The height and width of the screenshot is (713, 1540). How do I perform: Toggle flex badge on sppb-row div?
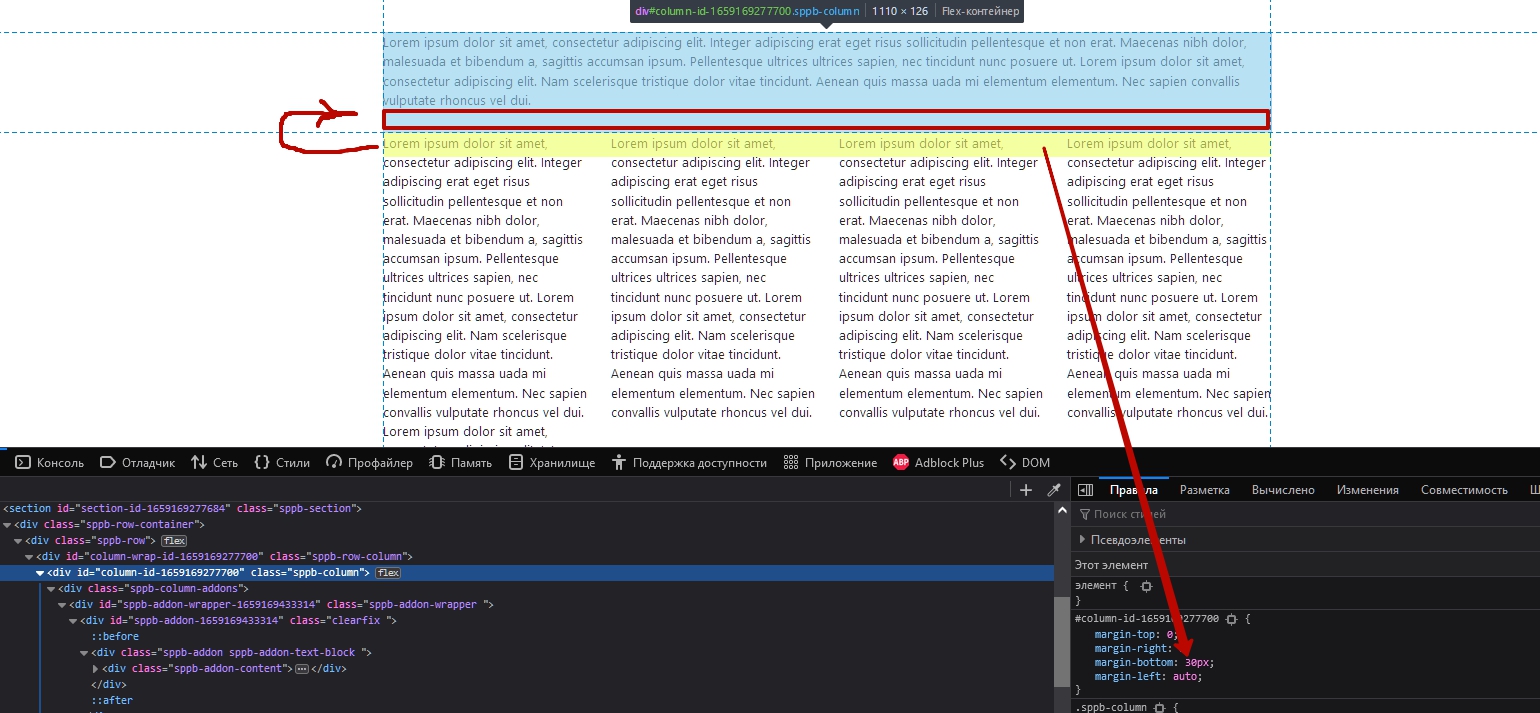(x=174, y=540)
